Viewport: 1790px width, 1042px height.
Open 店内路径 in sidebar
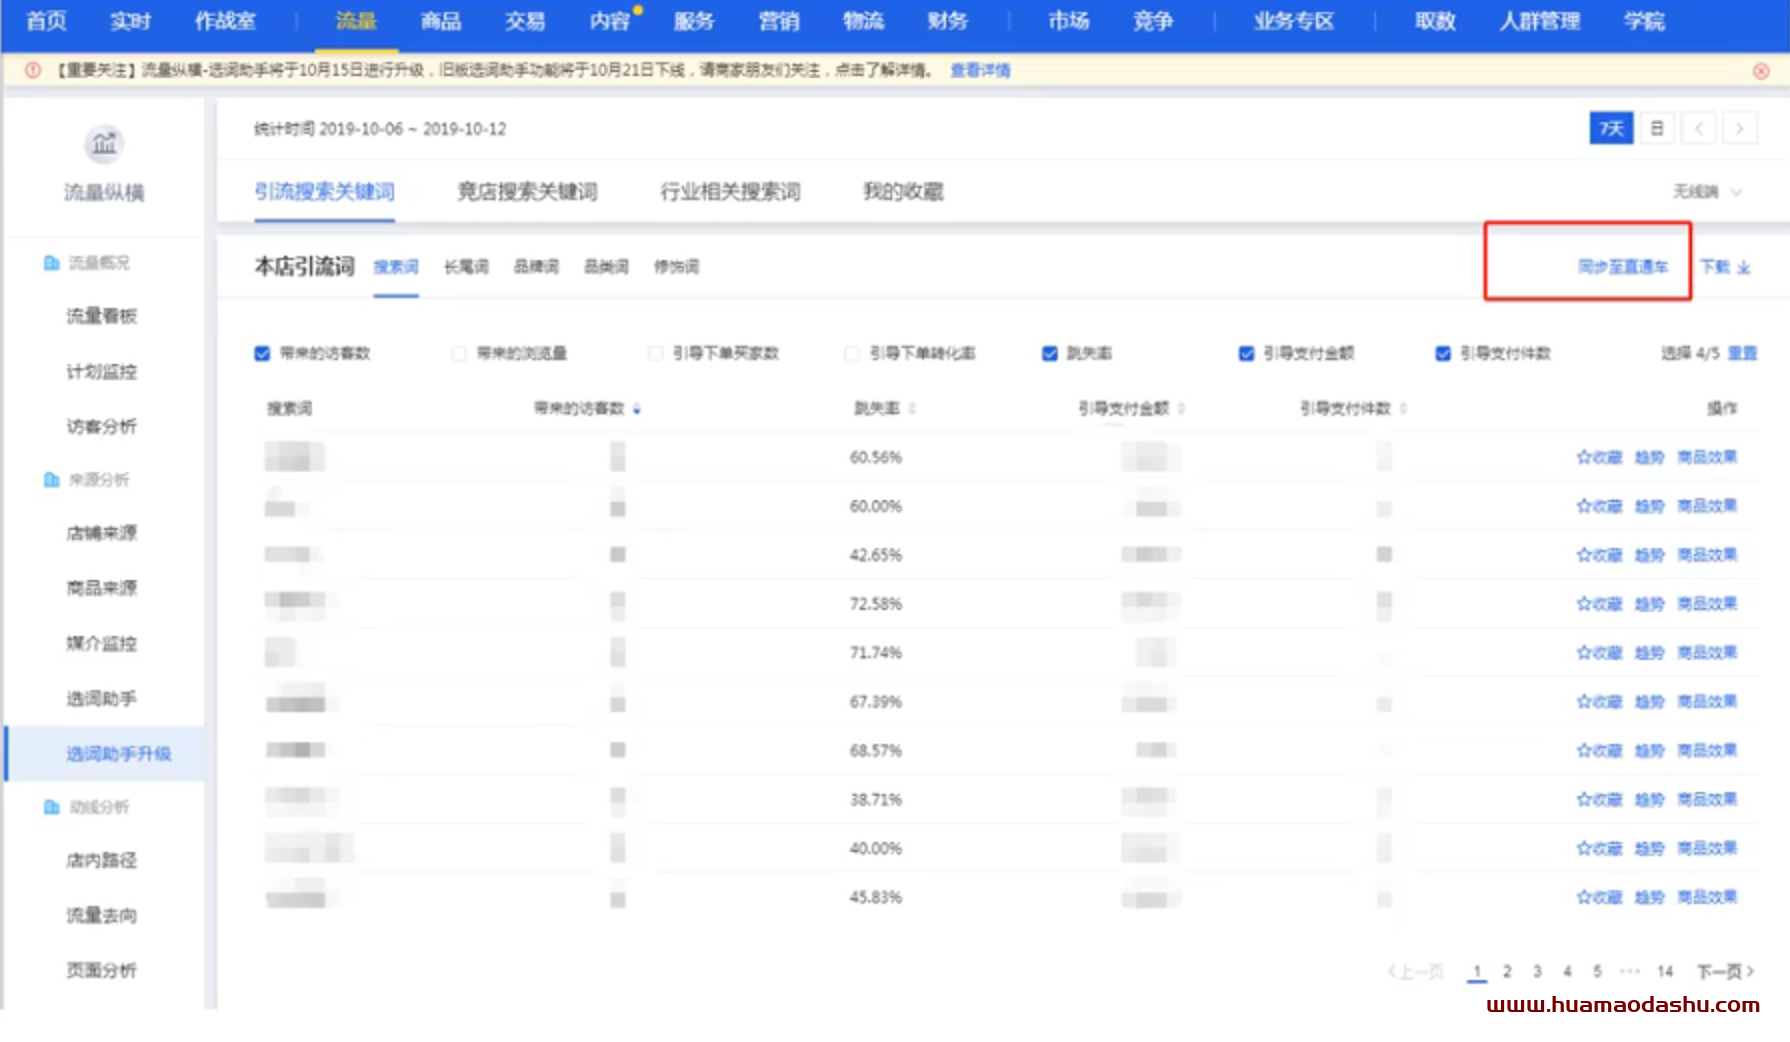pos(101,861)
